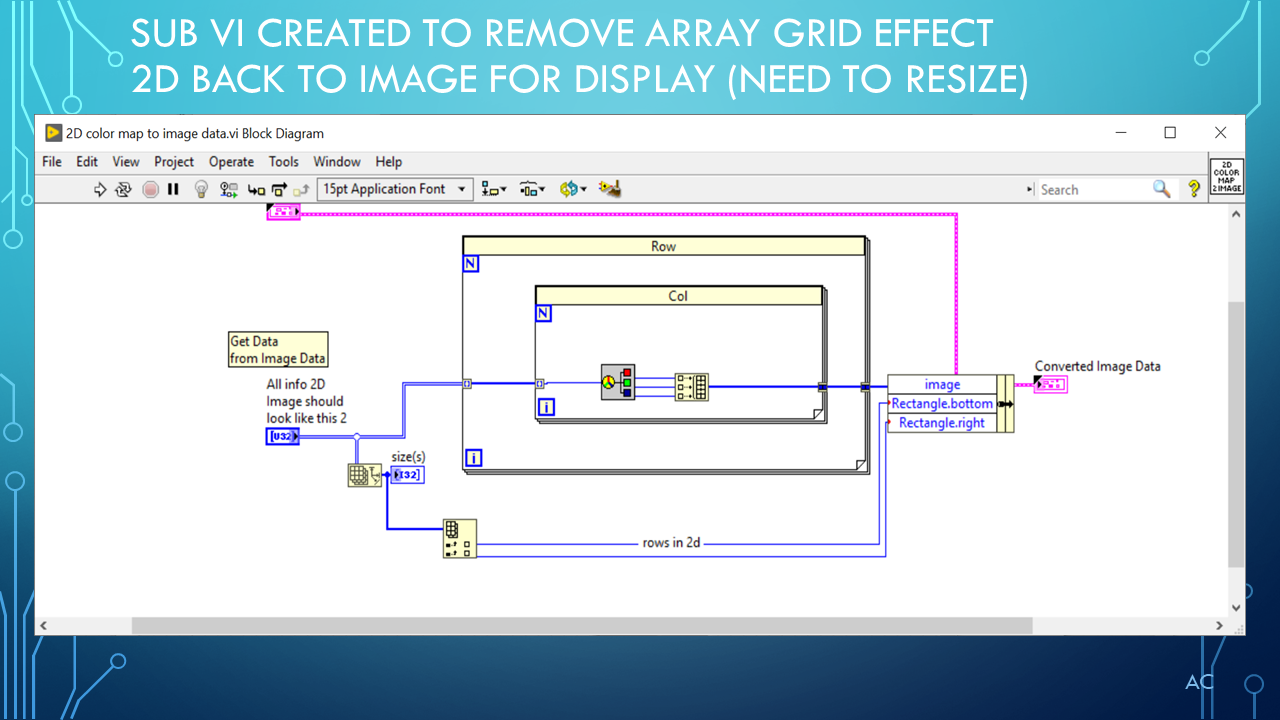Viewport: 1280px width, 720px height.
Task: Click Run Continuously button
Action: tap(124, 189)
